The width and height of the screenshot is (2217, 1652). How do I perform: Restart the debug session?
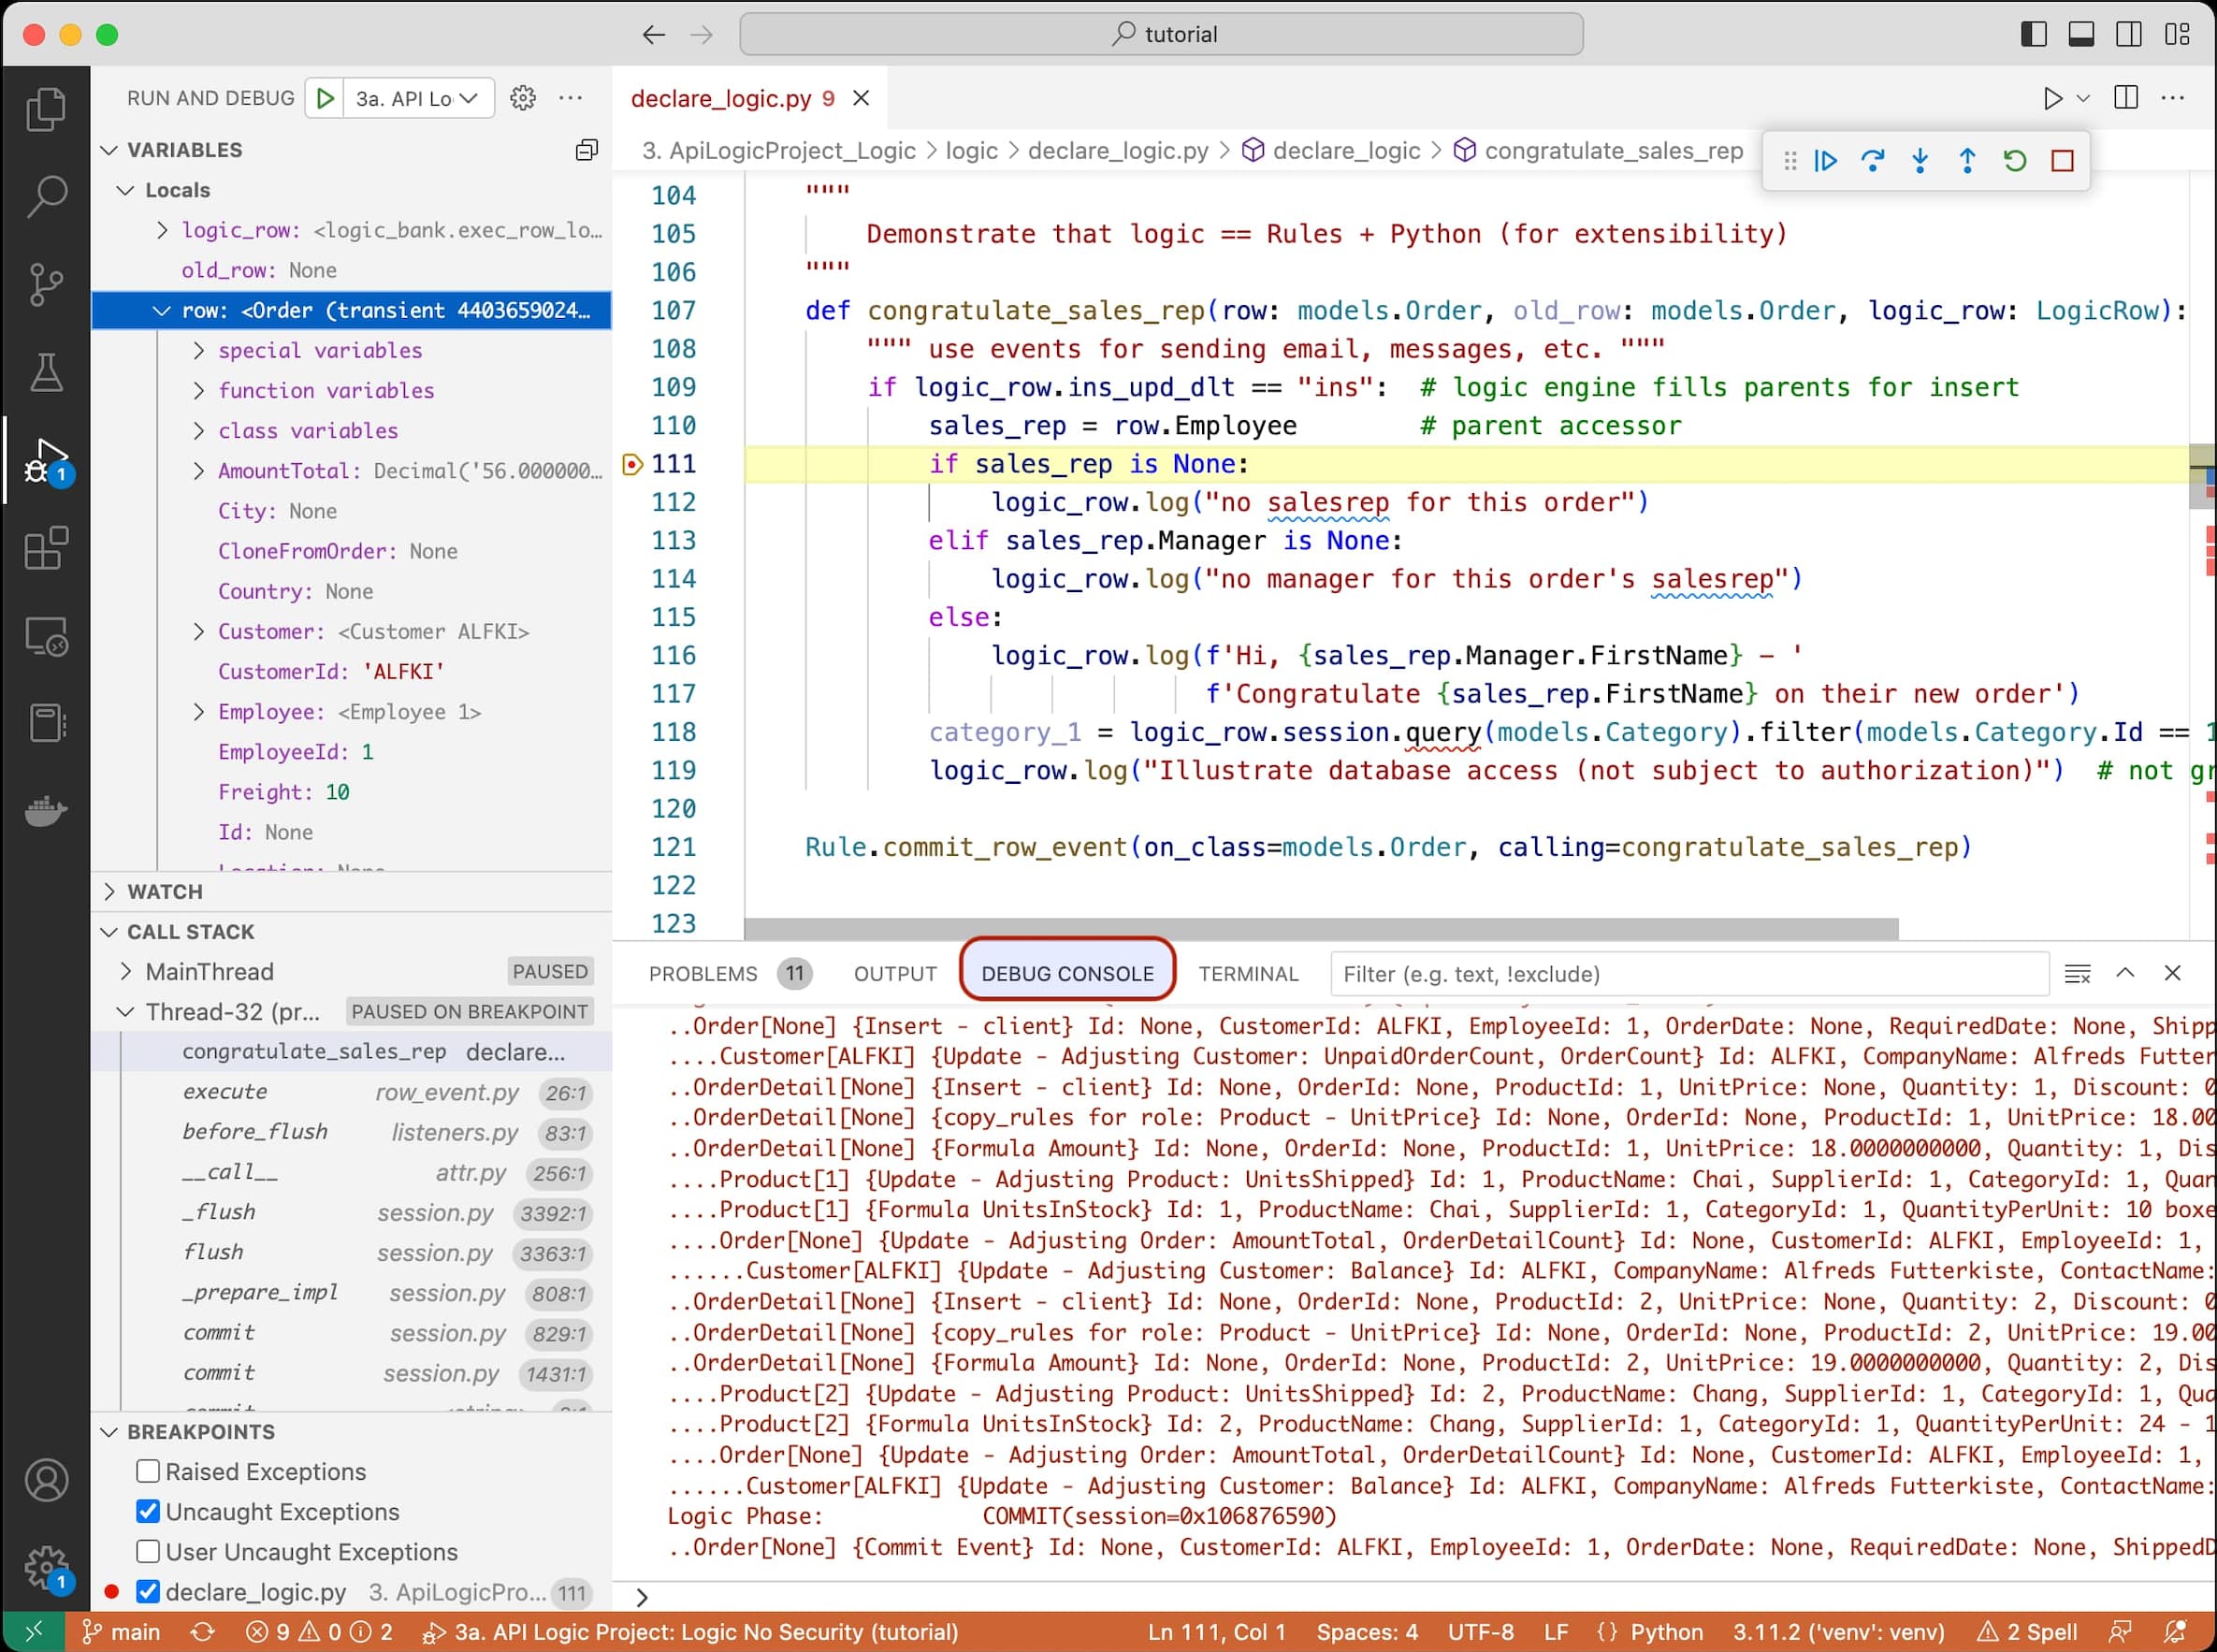tap(2015, 161)
